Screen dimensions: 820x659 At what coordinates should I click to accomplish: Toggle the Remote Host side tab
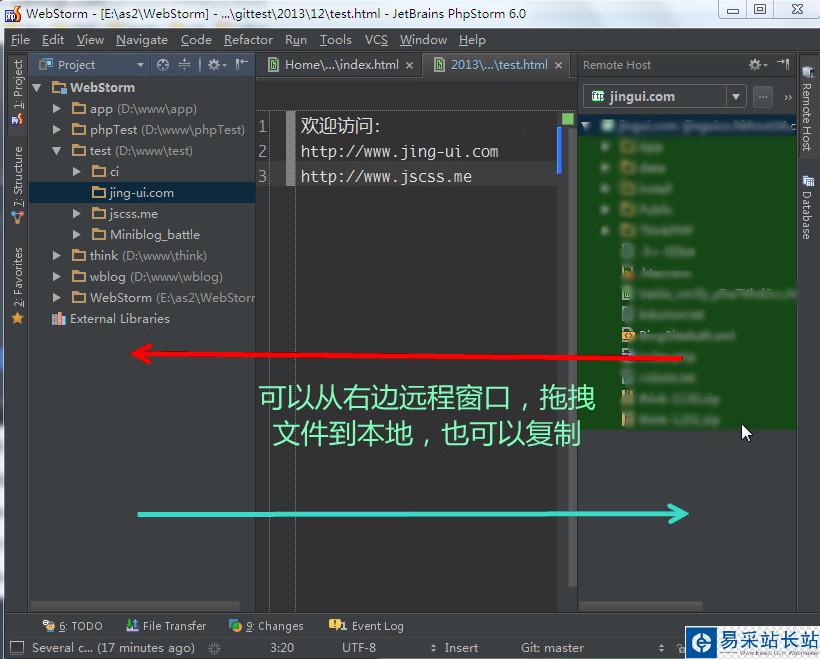807,108
